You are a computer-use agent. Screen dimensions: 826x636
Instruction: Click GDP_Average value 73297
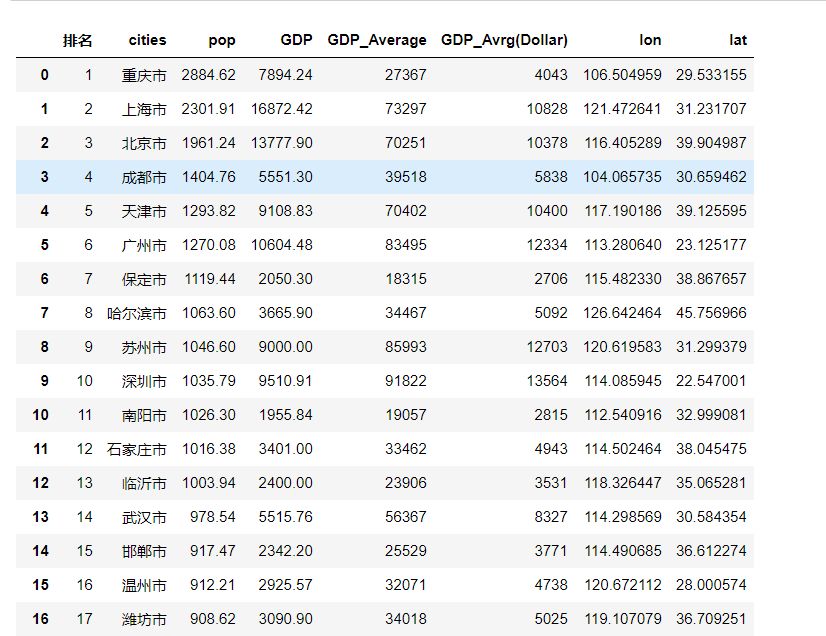pyautogui.click(x=406, y=109)
